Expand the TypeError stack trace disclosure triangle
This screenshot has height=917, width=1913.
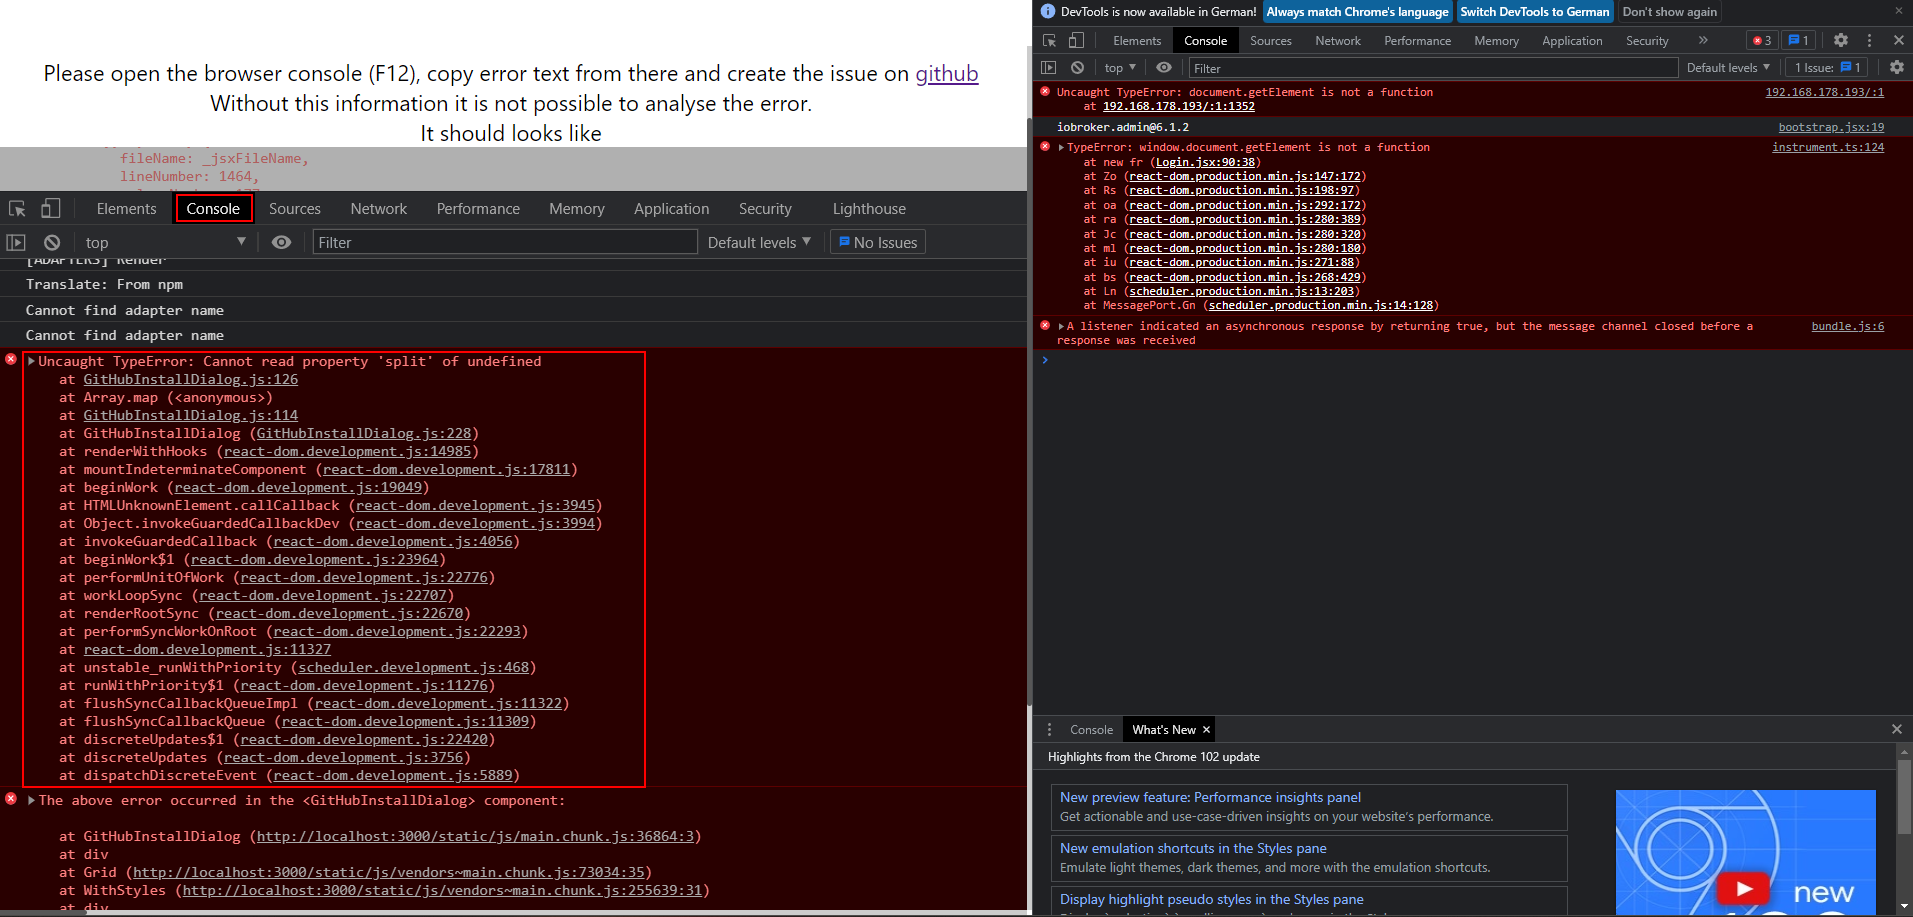[1060, 147]
